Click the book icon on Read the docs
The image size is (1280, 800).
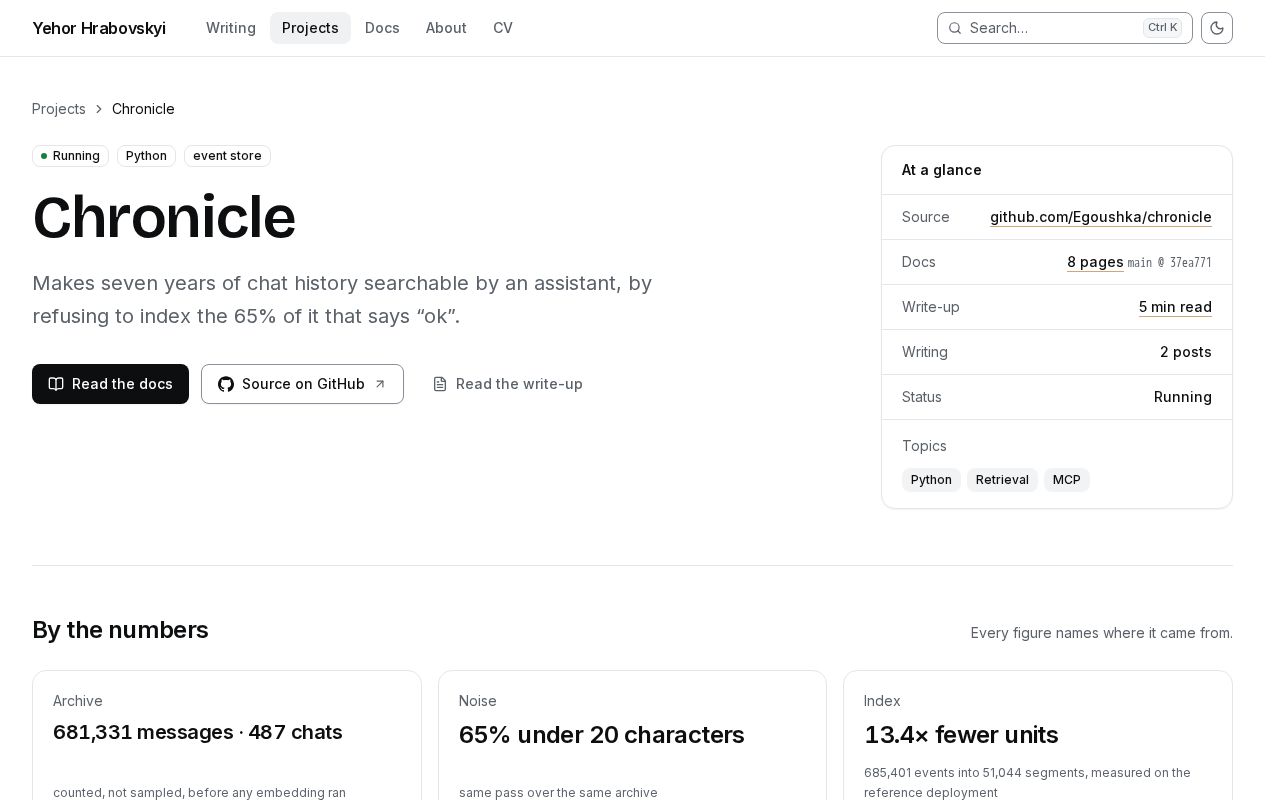tap(56, 384)
